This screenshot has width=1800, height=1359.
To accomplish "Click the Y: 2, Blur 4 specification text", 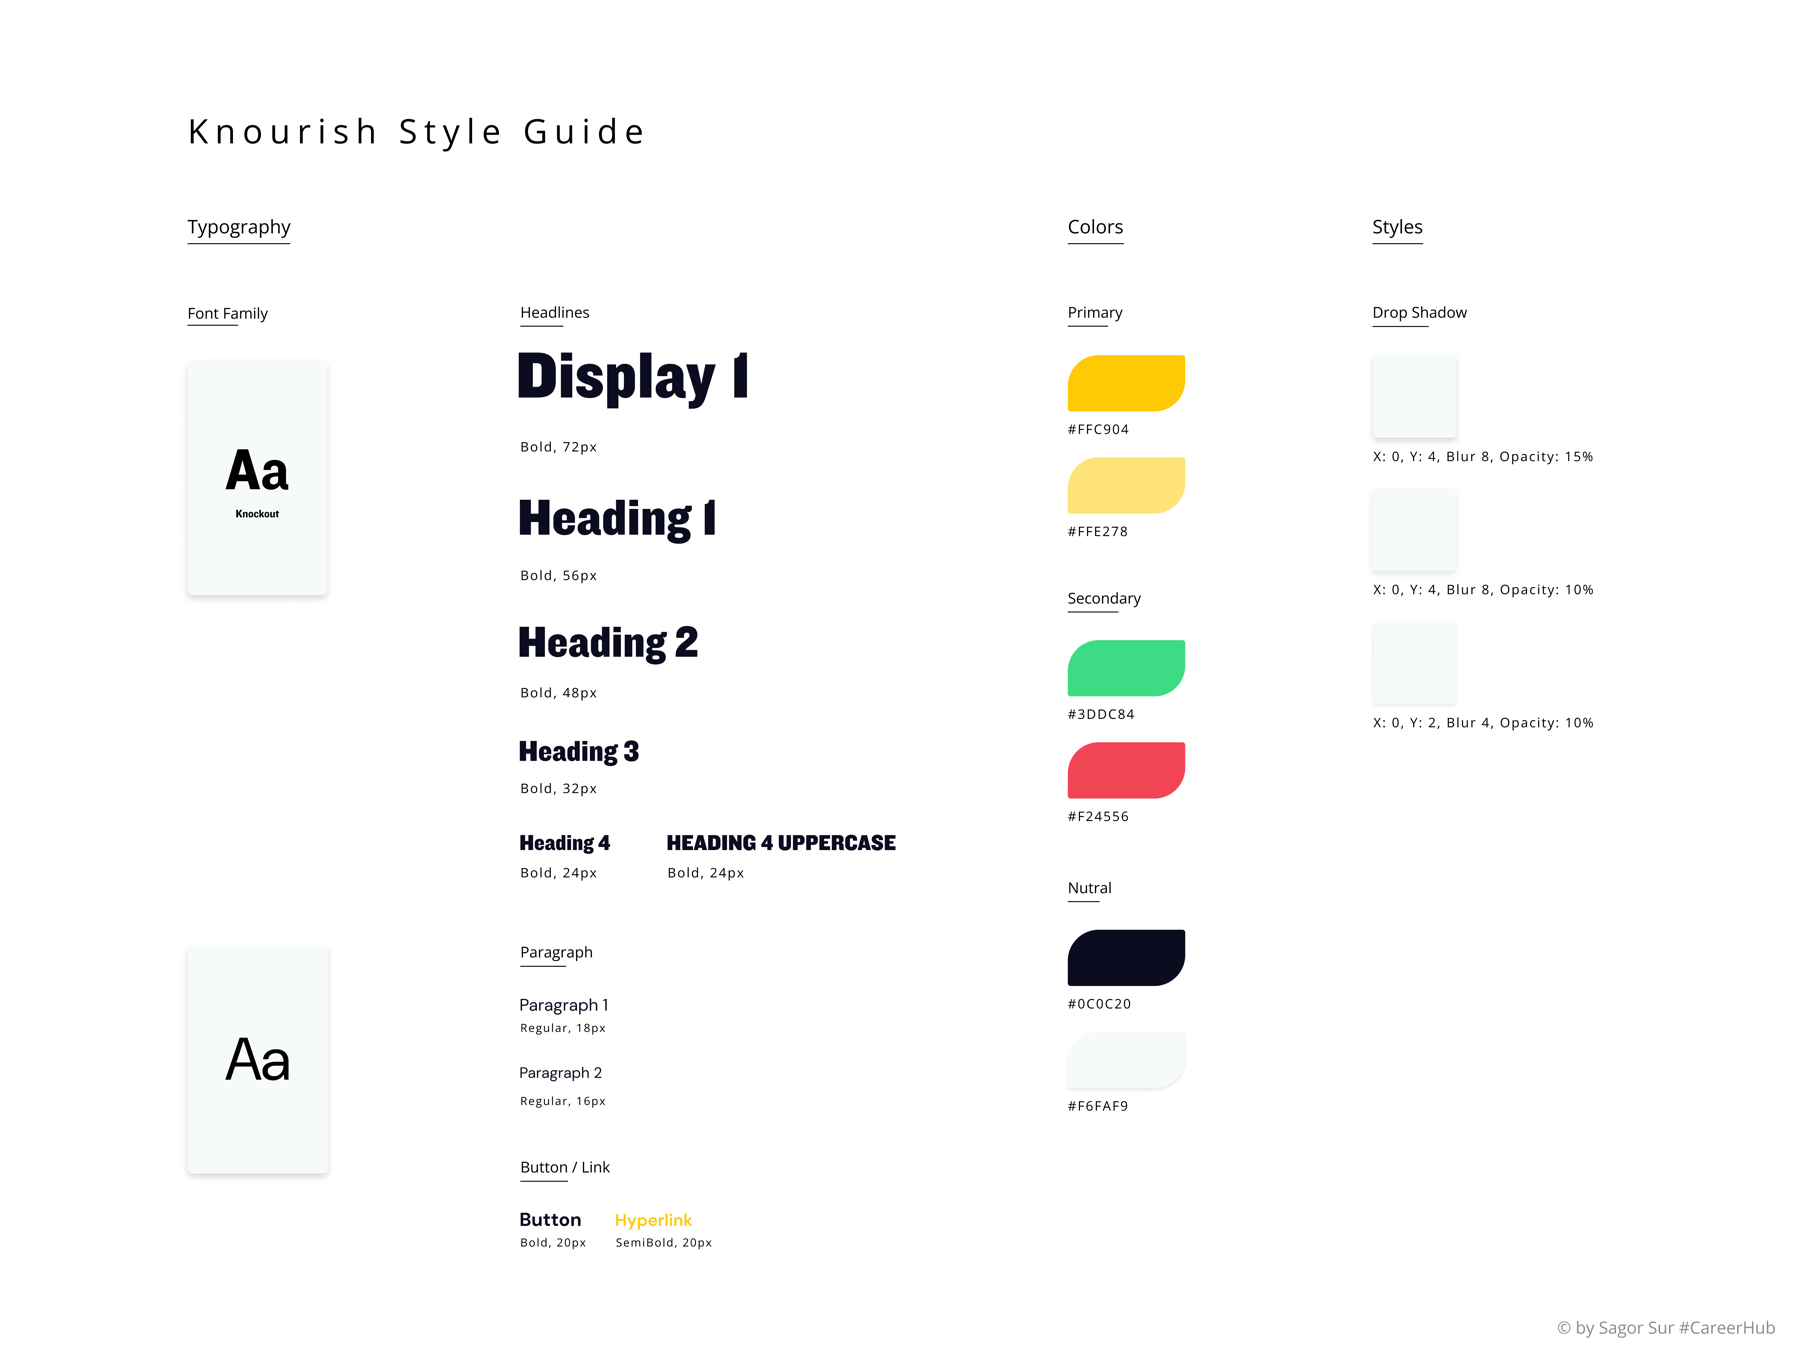I will [1483, 722].
